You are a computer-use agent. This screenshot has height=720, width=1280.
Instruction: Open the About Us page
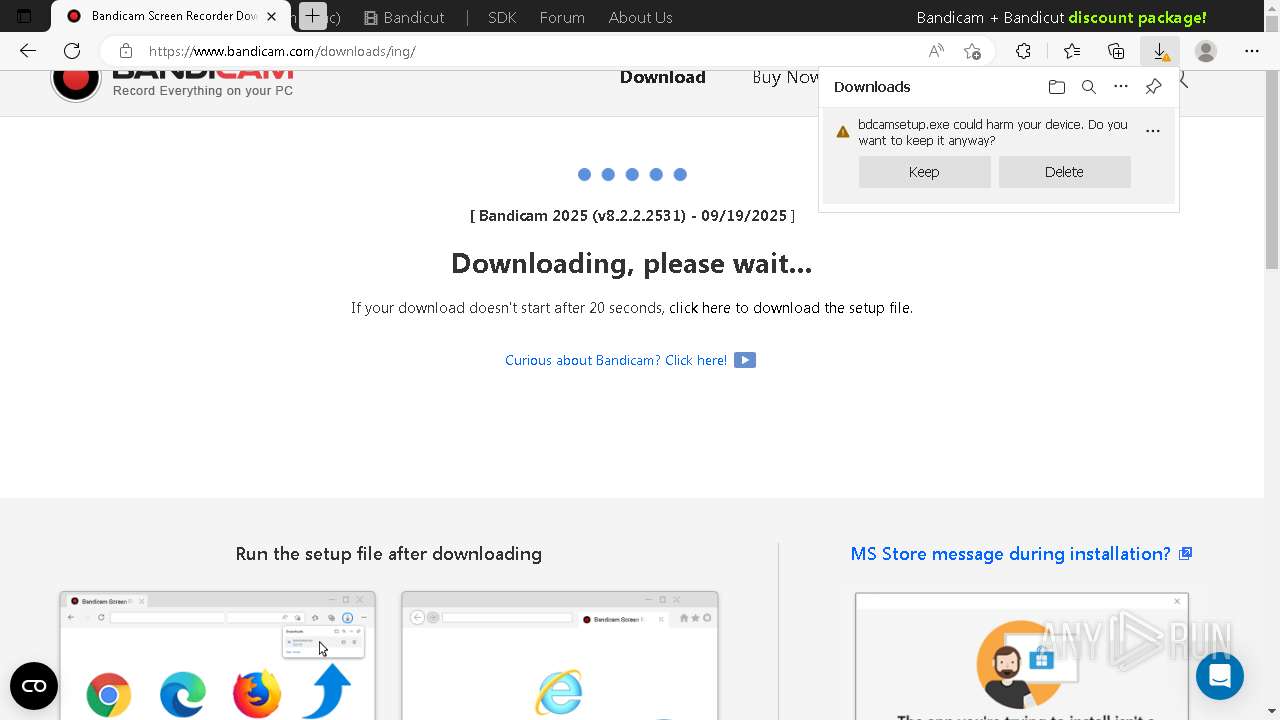640,17
